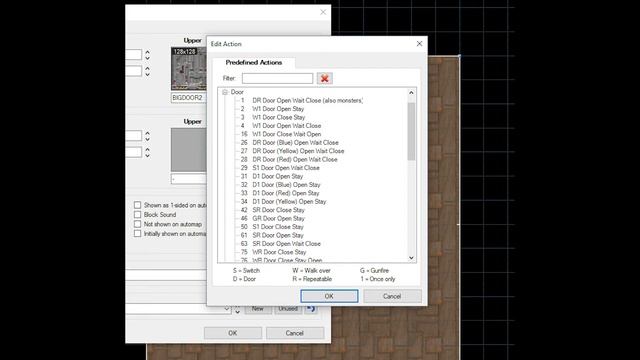Click the action list scrollbar up arrow
This screenshot has width=640, height=360.
coord(411,93)
